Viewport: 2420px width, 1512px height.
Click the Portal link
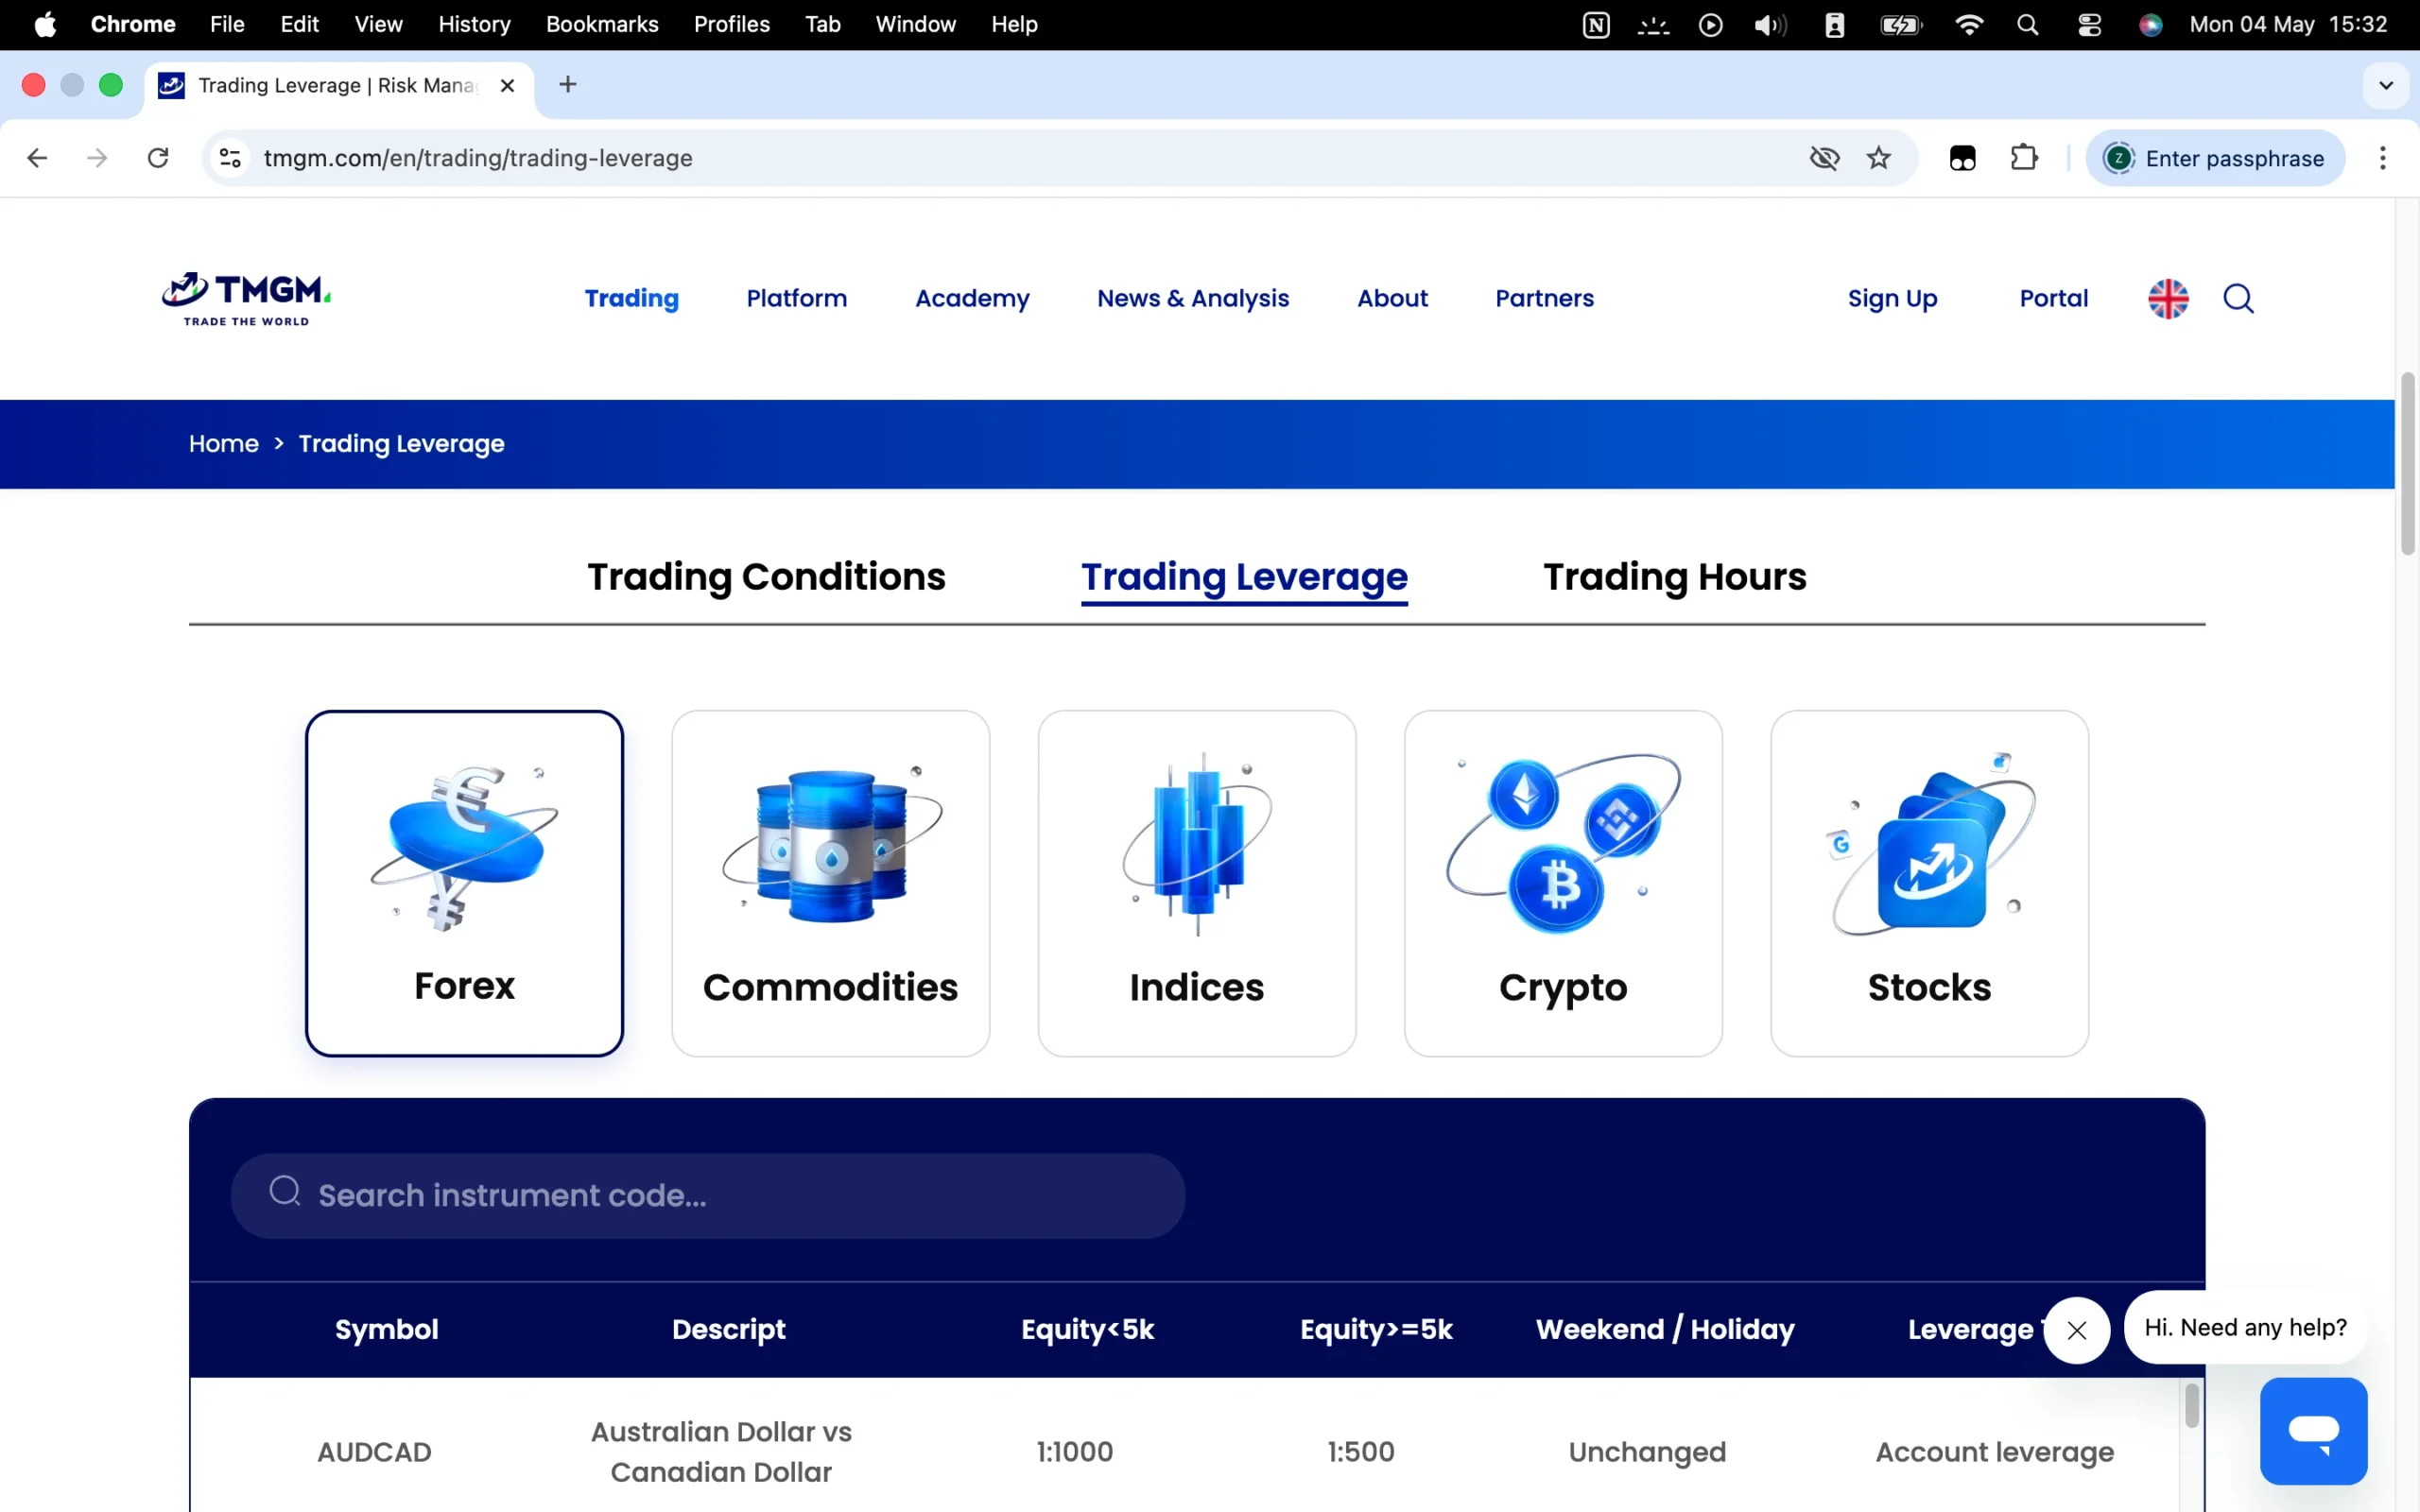click(x=2053, y=299)
